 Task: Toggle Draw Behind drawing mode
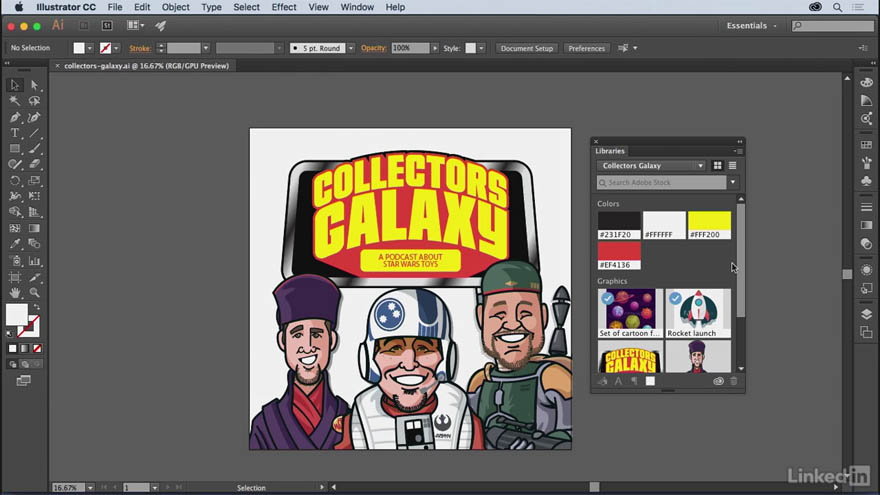point(25,364)
